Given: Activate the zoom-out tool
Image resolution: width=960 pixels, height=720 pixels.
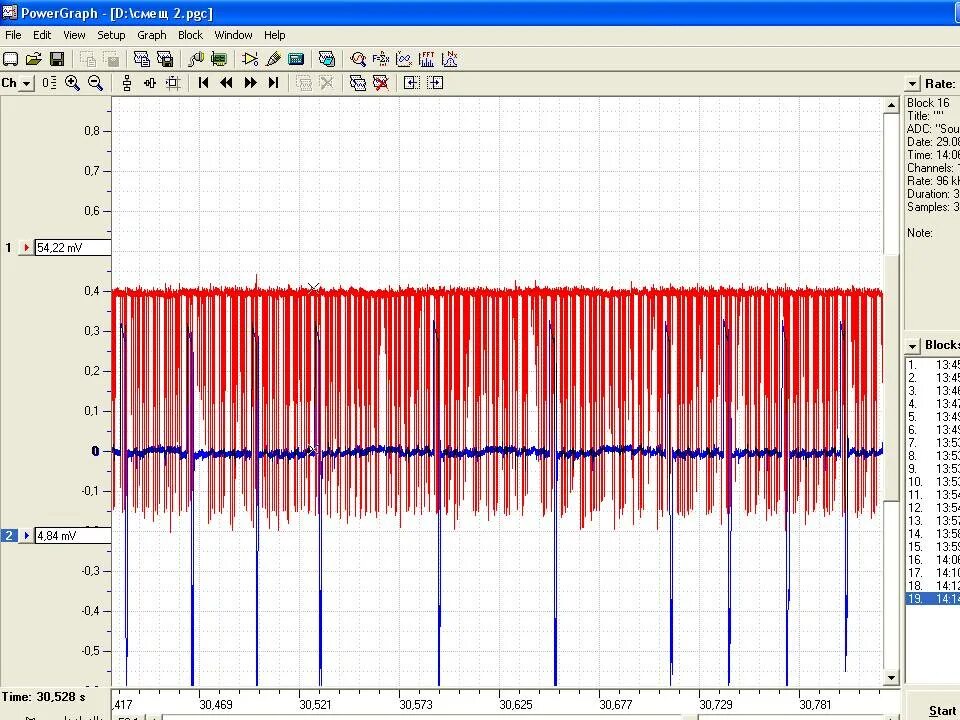Looking at the screenshot, I should point(96,83).
